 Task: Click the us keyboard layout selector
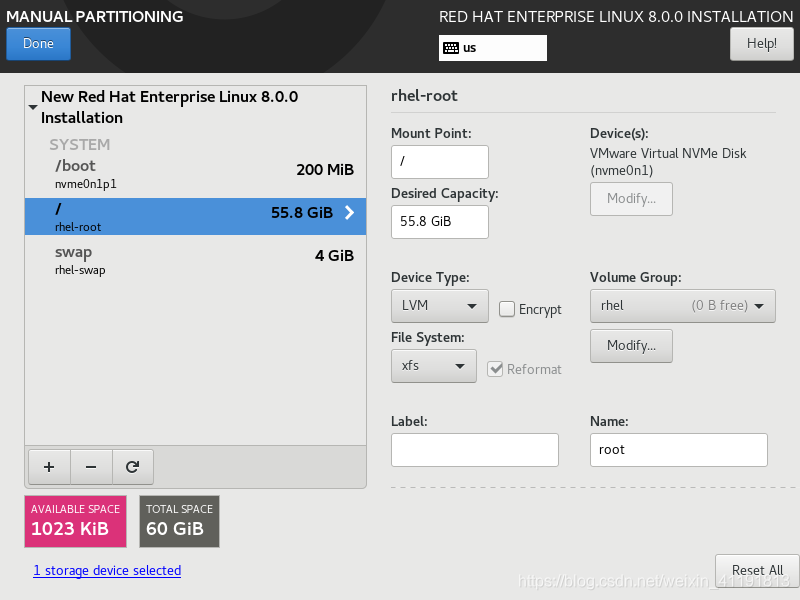[x=493, y=48]
